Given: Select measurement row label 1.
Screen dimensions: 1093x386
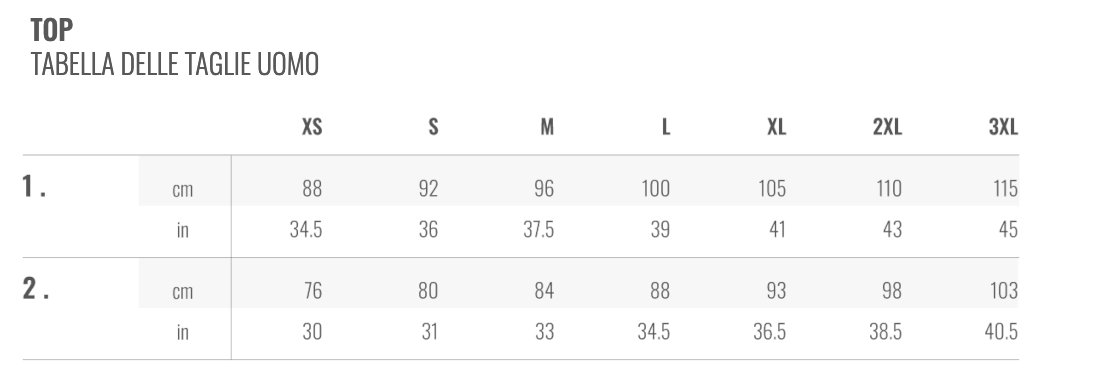Looking at the screenshot, I should 34,187.
